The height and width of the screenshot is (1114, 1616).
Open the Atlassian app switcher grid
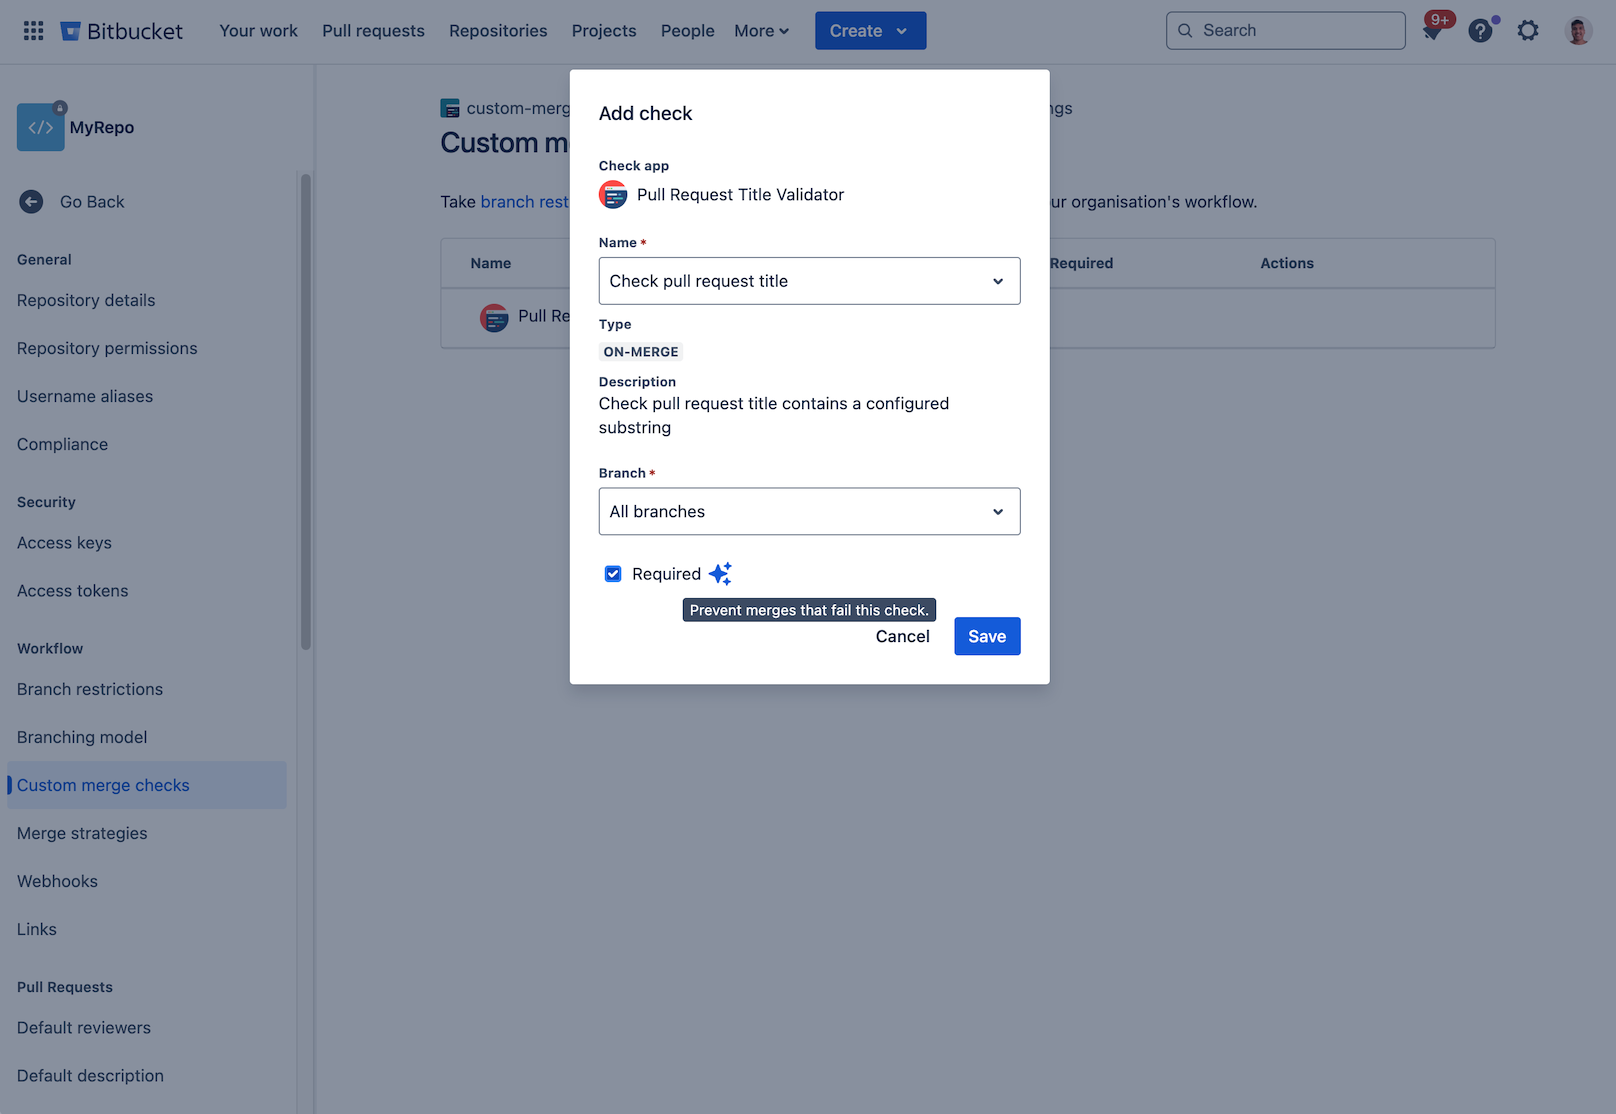pyautogui.click(x=33, y=30)
